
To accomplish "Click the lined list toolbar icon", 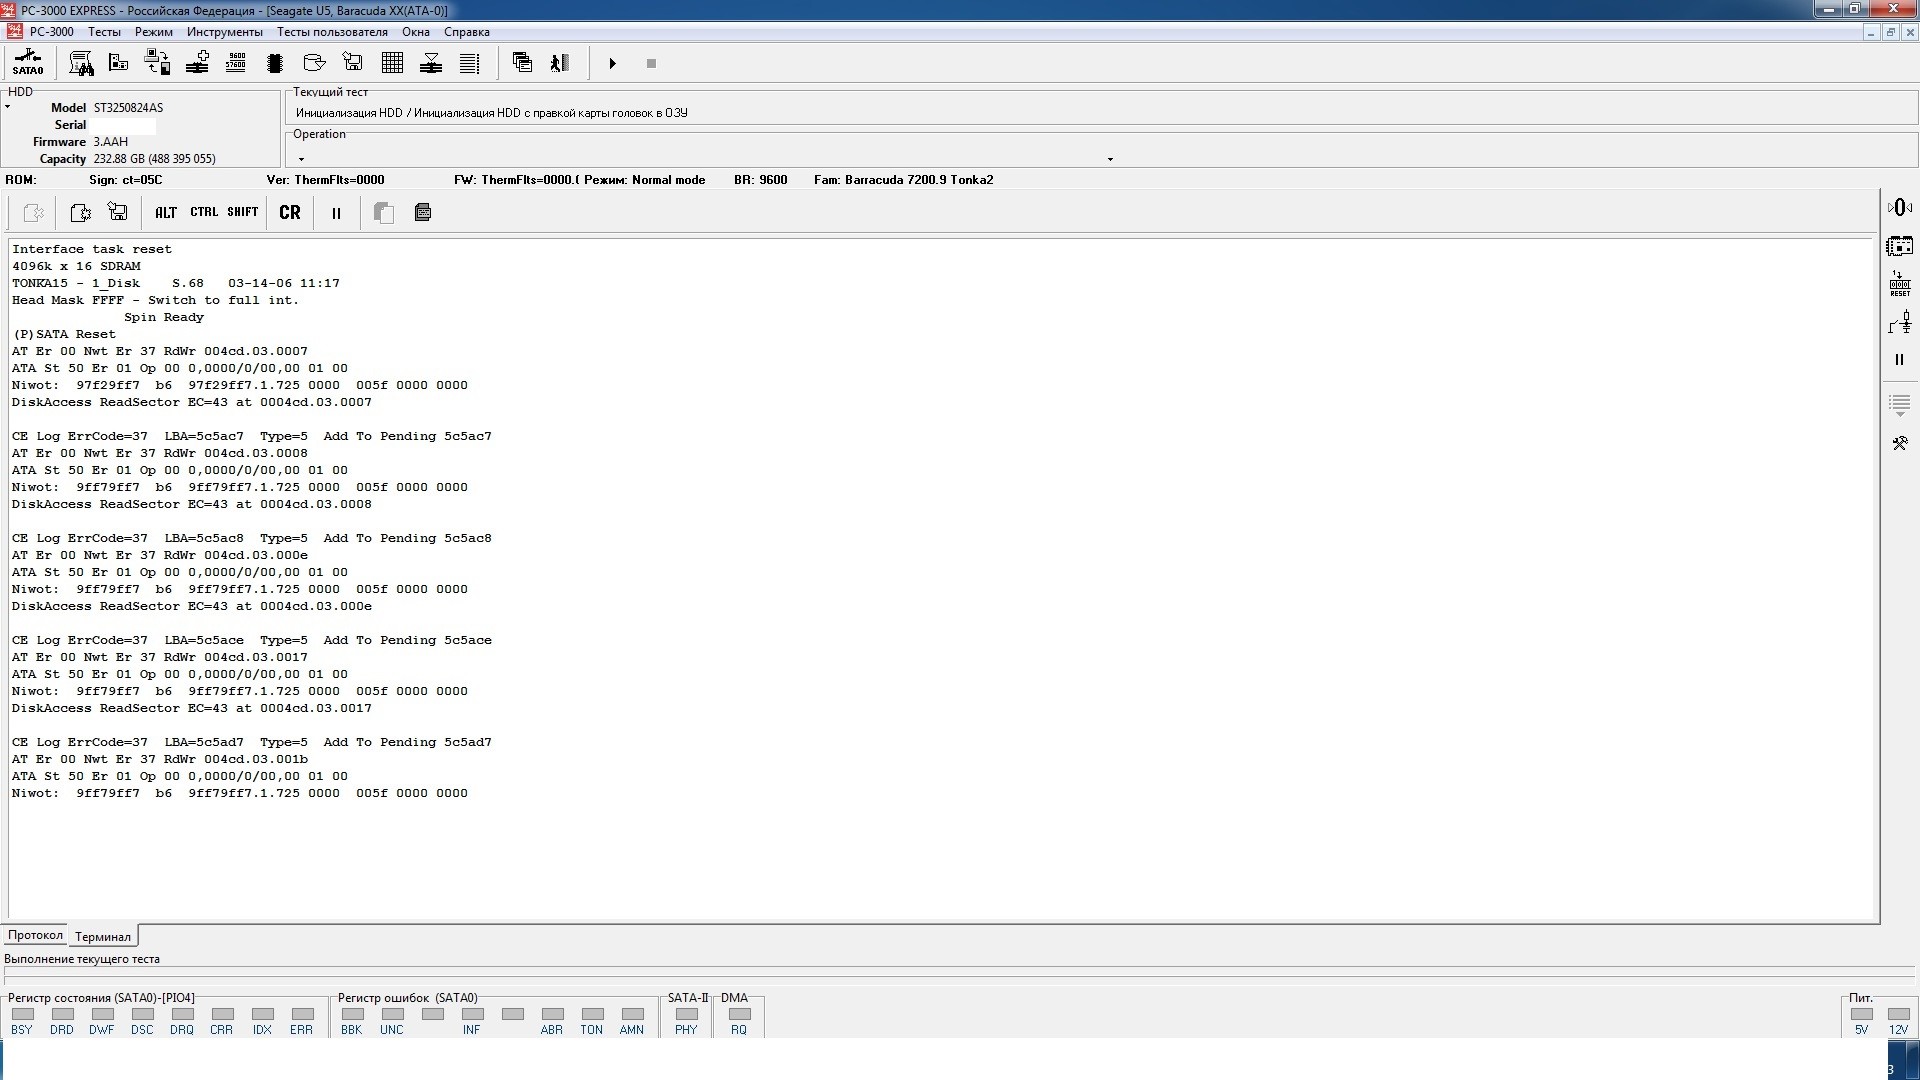I will (x=469, y=63).
